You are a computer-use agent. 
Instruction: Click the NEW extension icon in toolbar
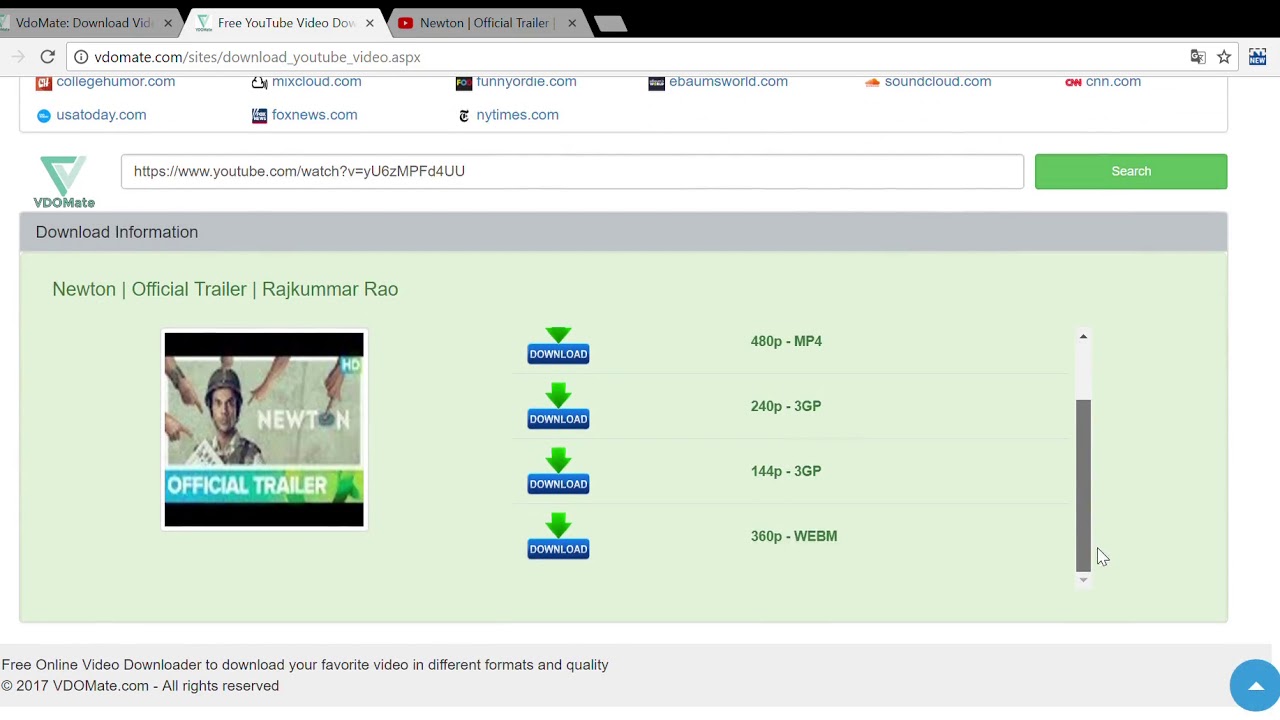click(x=1257, y=57)
